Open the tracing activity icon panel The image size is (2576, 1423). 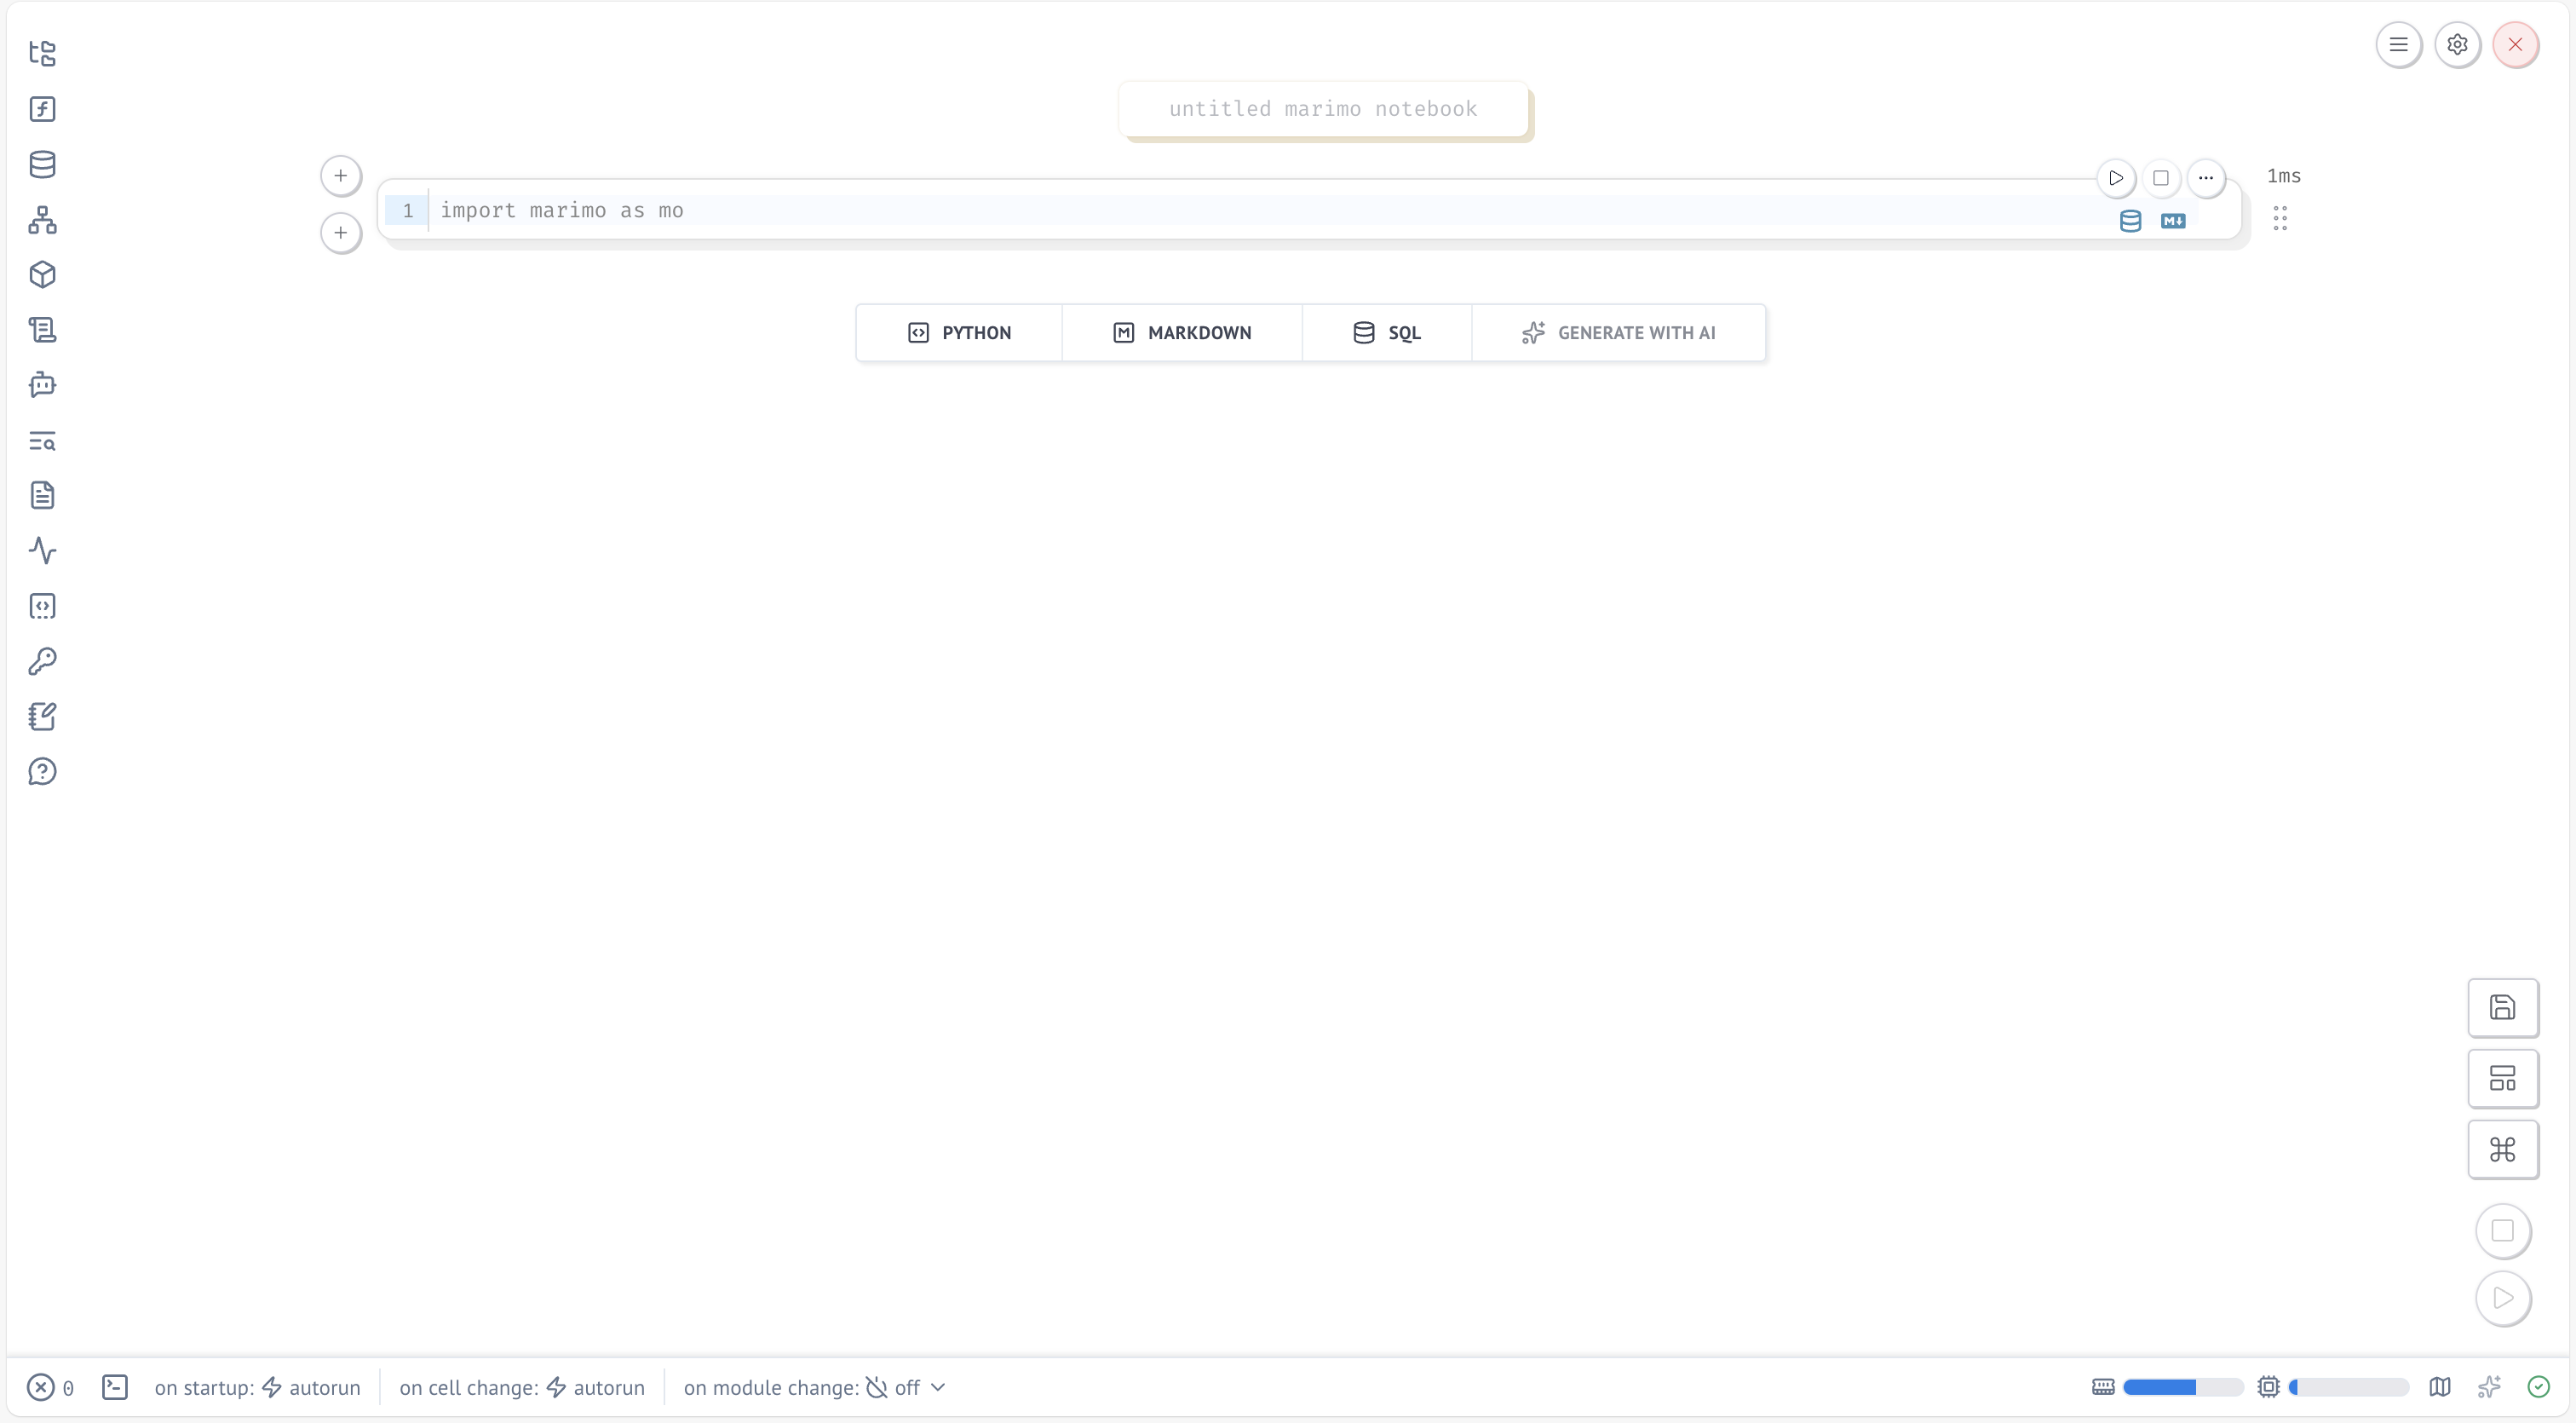pyautogui.click(x=42, y=551)
